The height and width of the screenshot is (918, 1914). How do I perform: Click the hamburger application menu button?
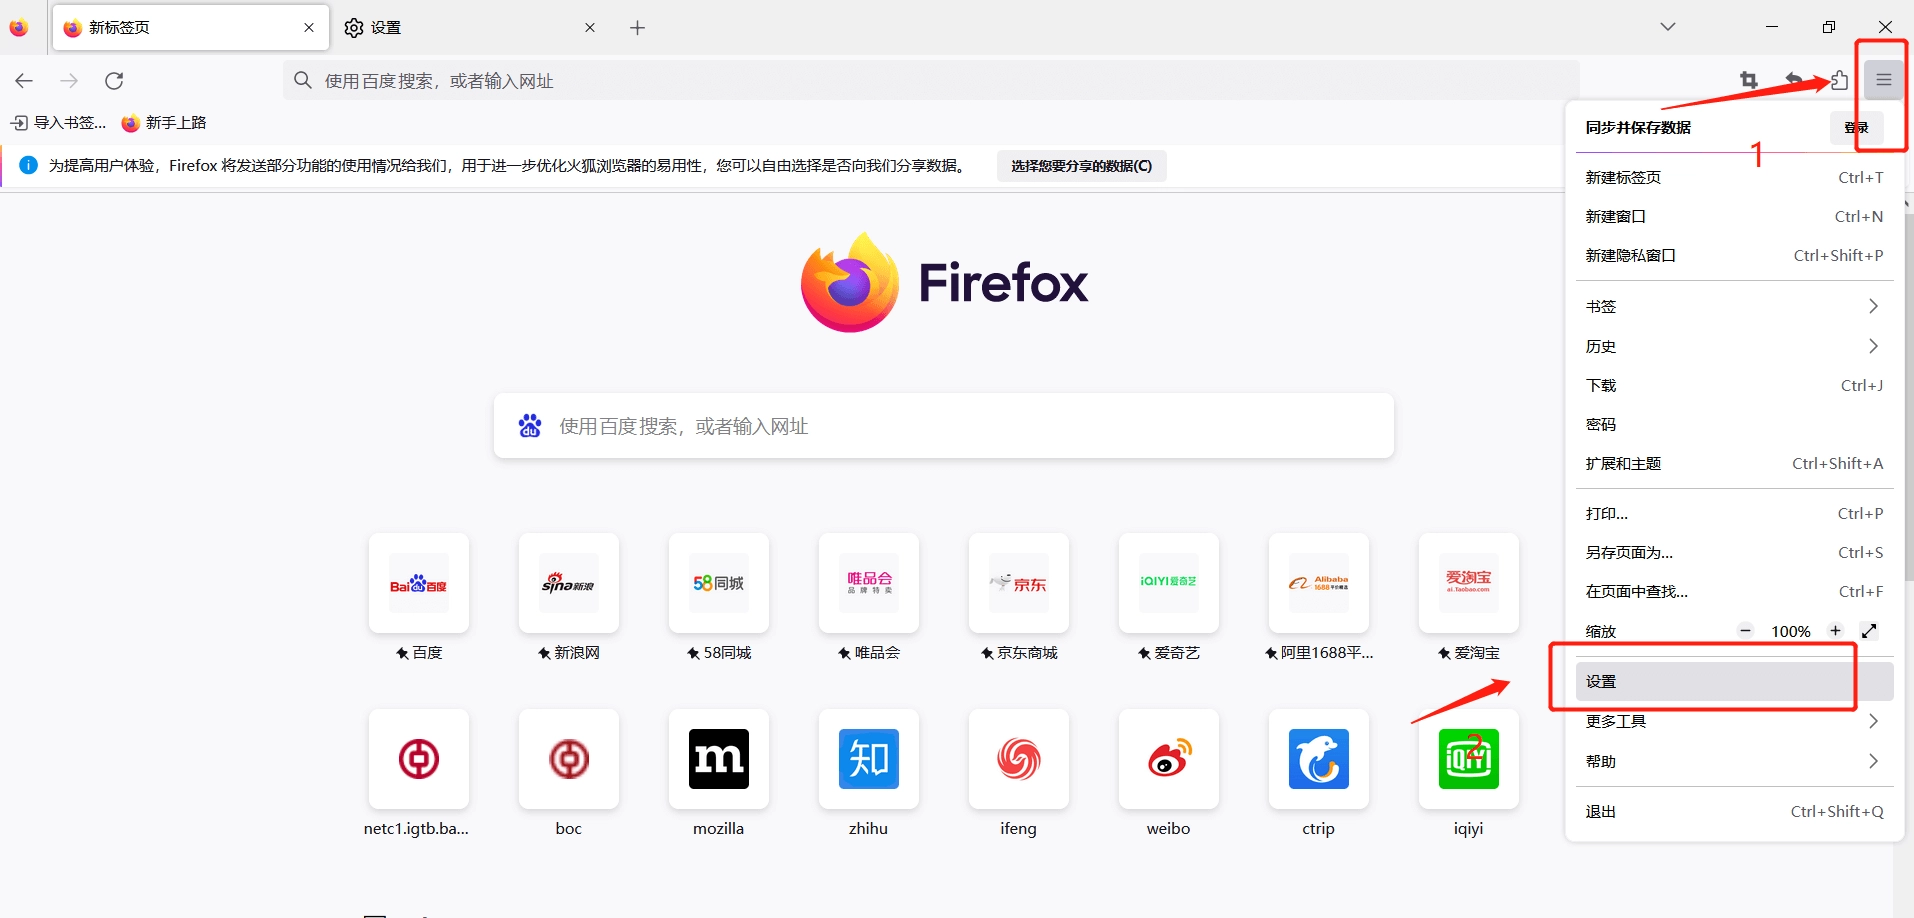click(1883, 80)
